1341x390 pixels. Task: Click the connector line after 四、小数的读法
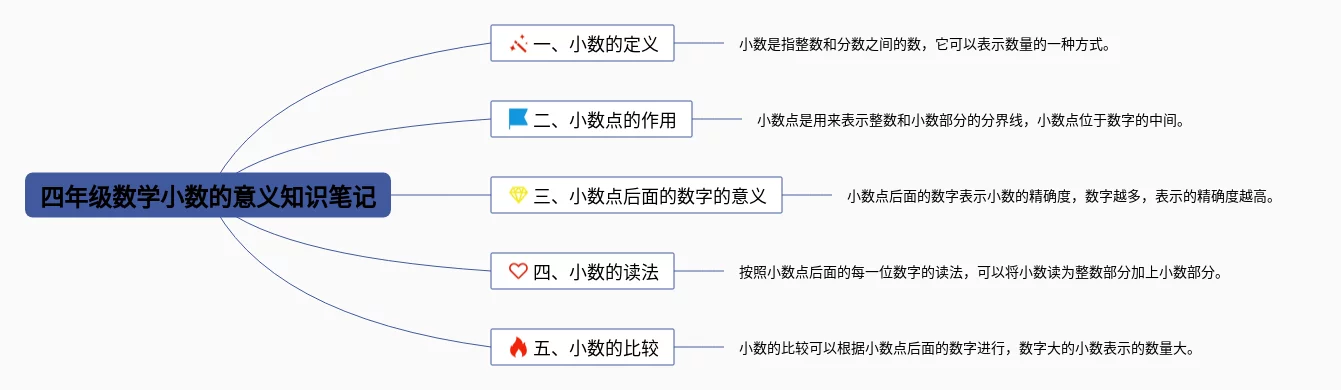pyautogui.click(x=699, y=271)
